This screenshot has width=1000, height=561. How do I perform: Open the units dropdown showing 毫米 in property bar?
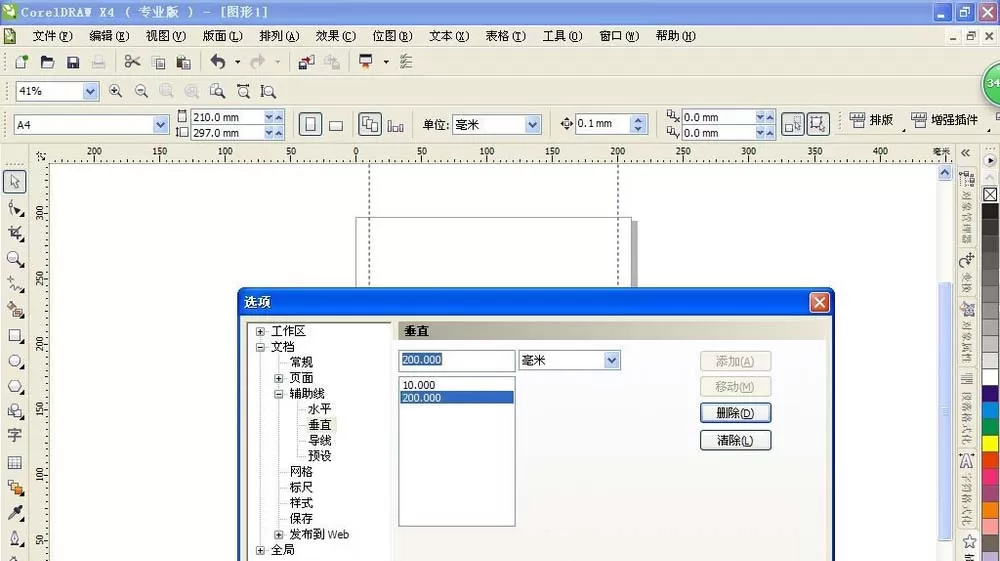tap(533, 125)
